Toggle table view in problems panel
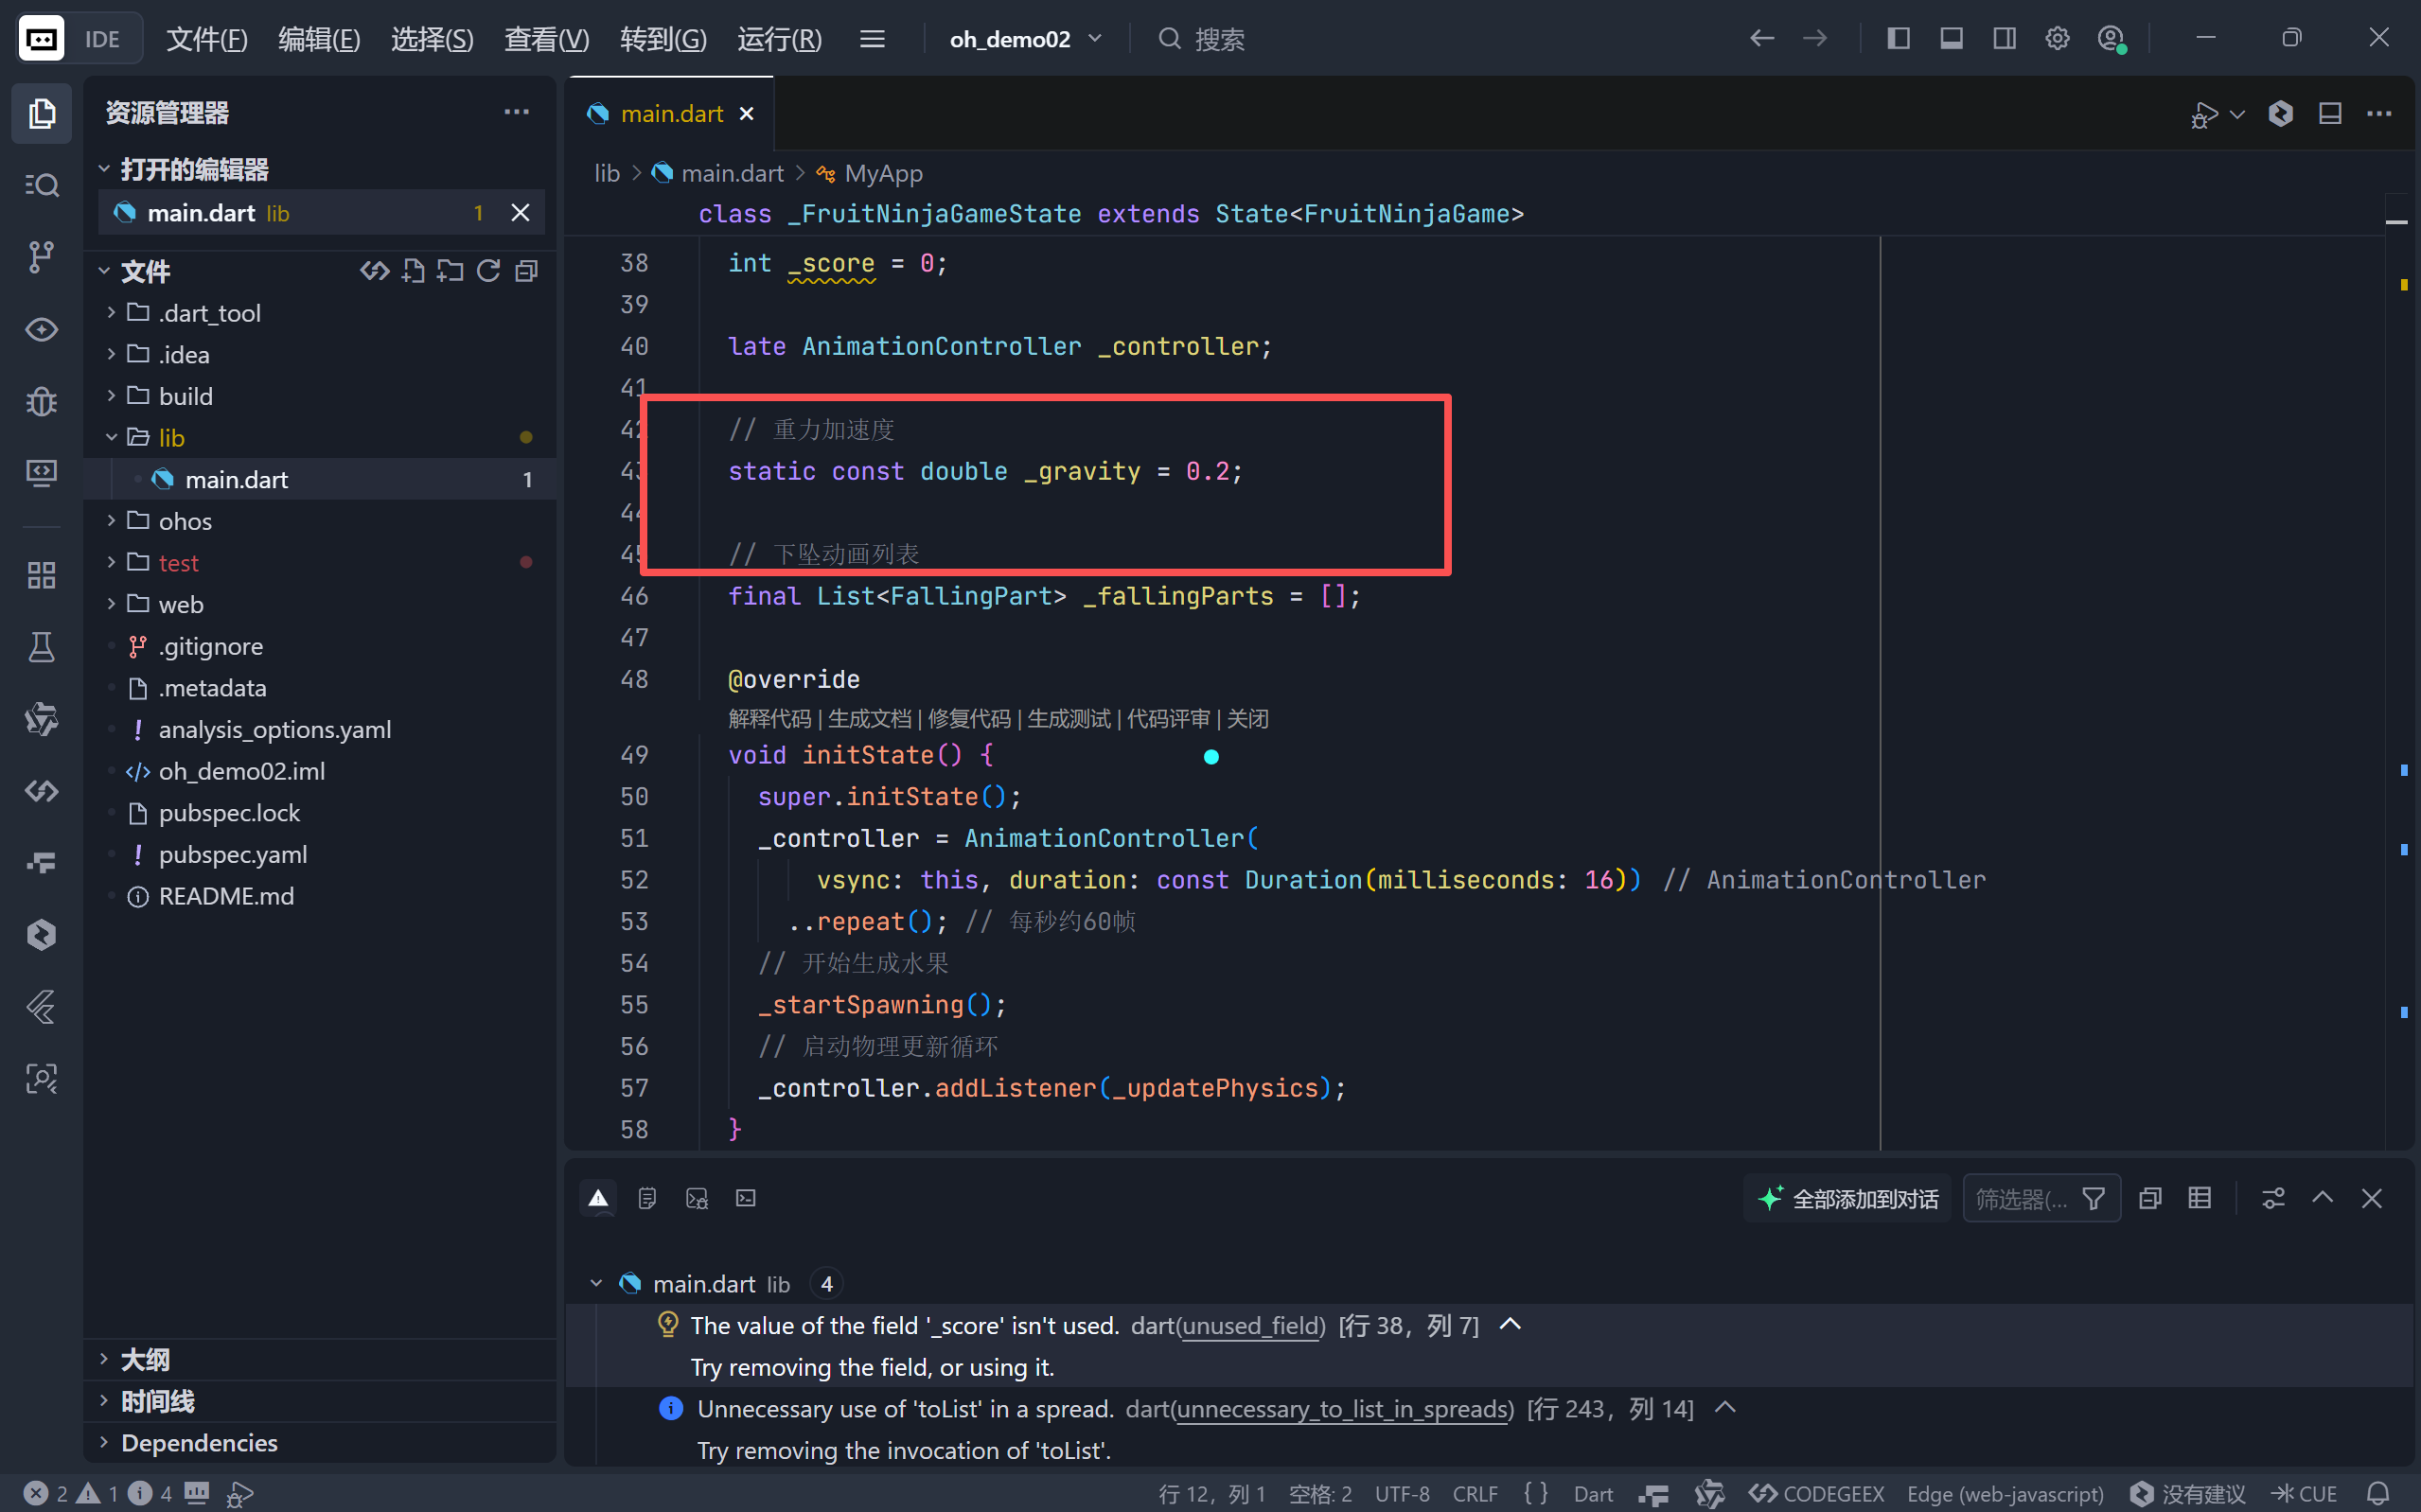Image resolution: width=2421 pixels, height=1512 pixels. coord(2199,1198)
